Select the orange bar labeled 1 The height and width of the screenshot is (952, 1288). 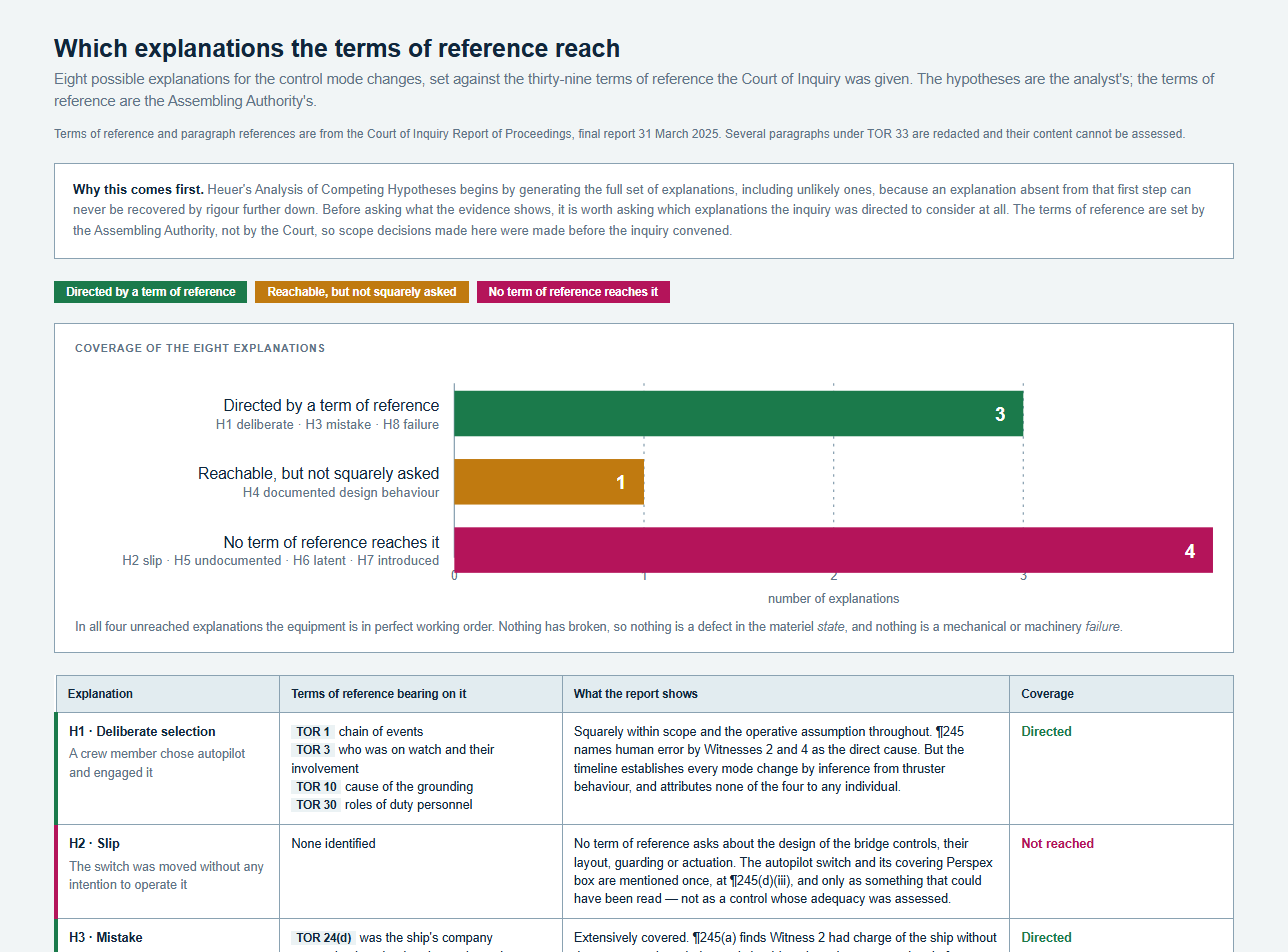[x=549, y=482]
